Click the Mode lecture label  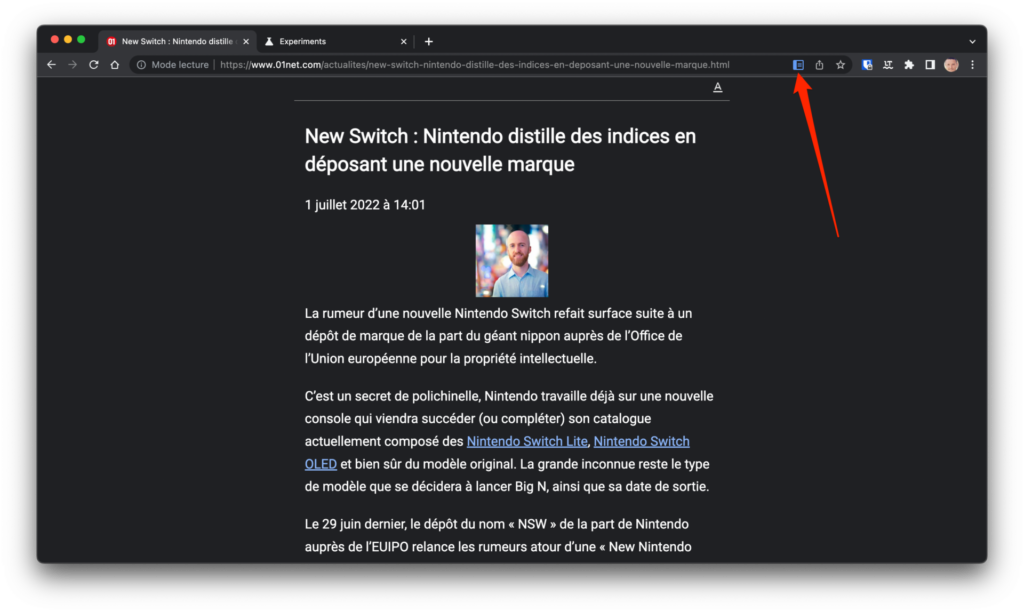coord(180,65)
